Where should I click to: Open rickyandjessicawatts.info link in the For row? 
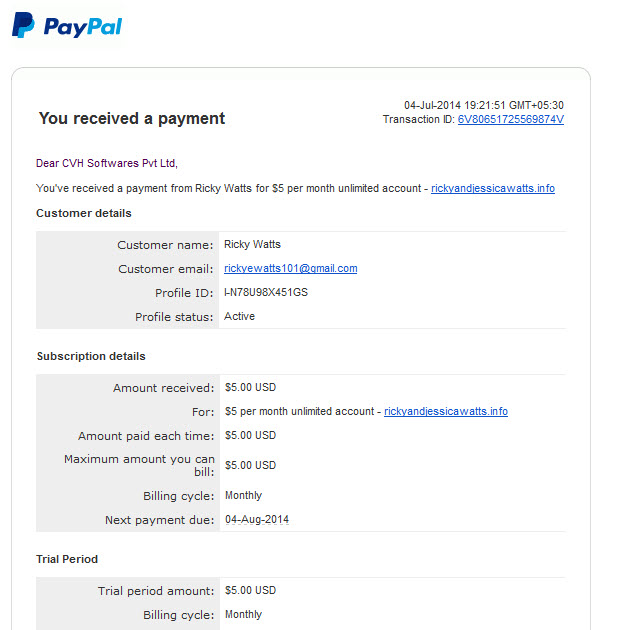click(x=446, y=411)
